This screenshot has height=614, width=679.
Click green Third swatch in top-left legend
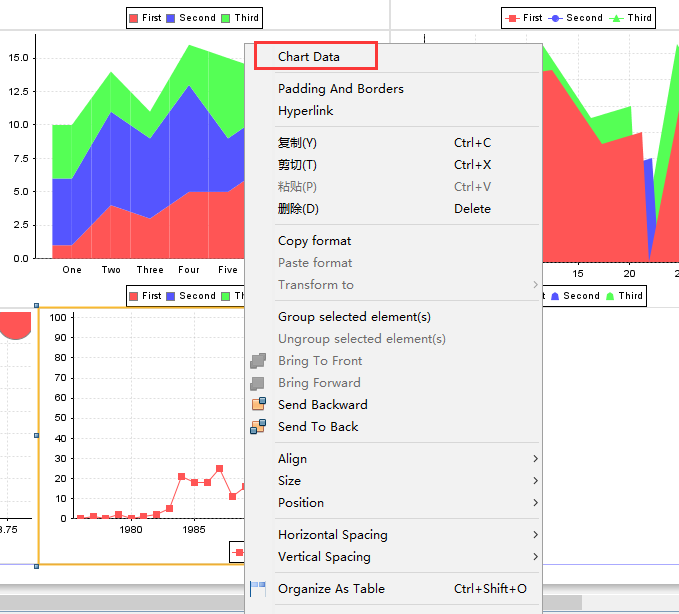coord(226,18)
